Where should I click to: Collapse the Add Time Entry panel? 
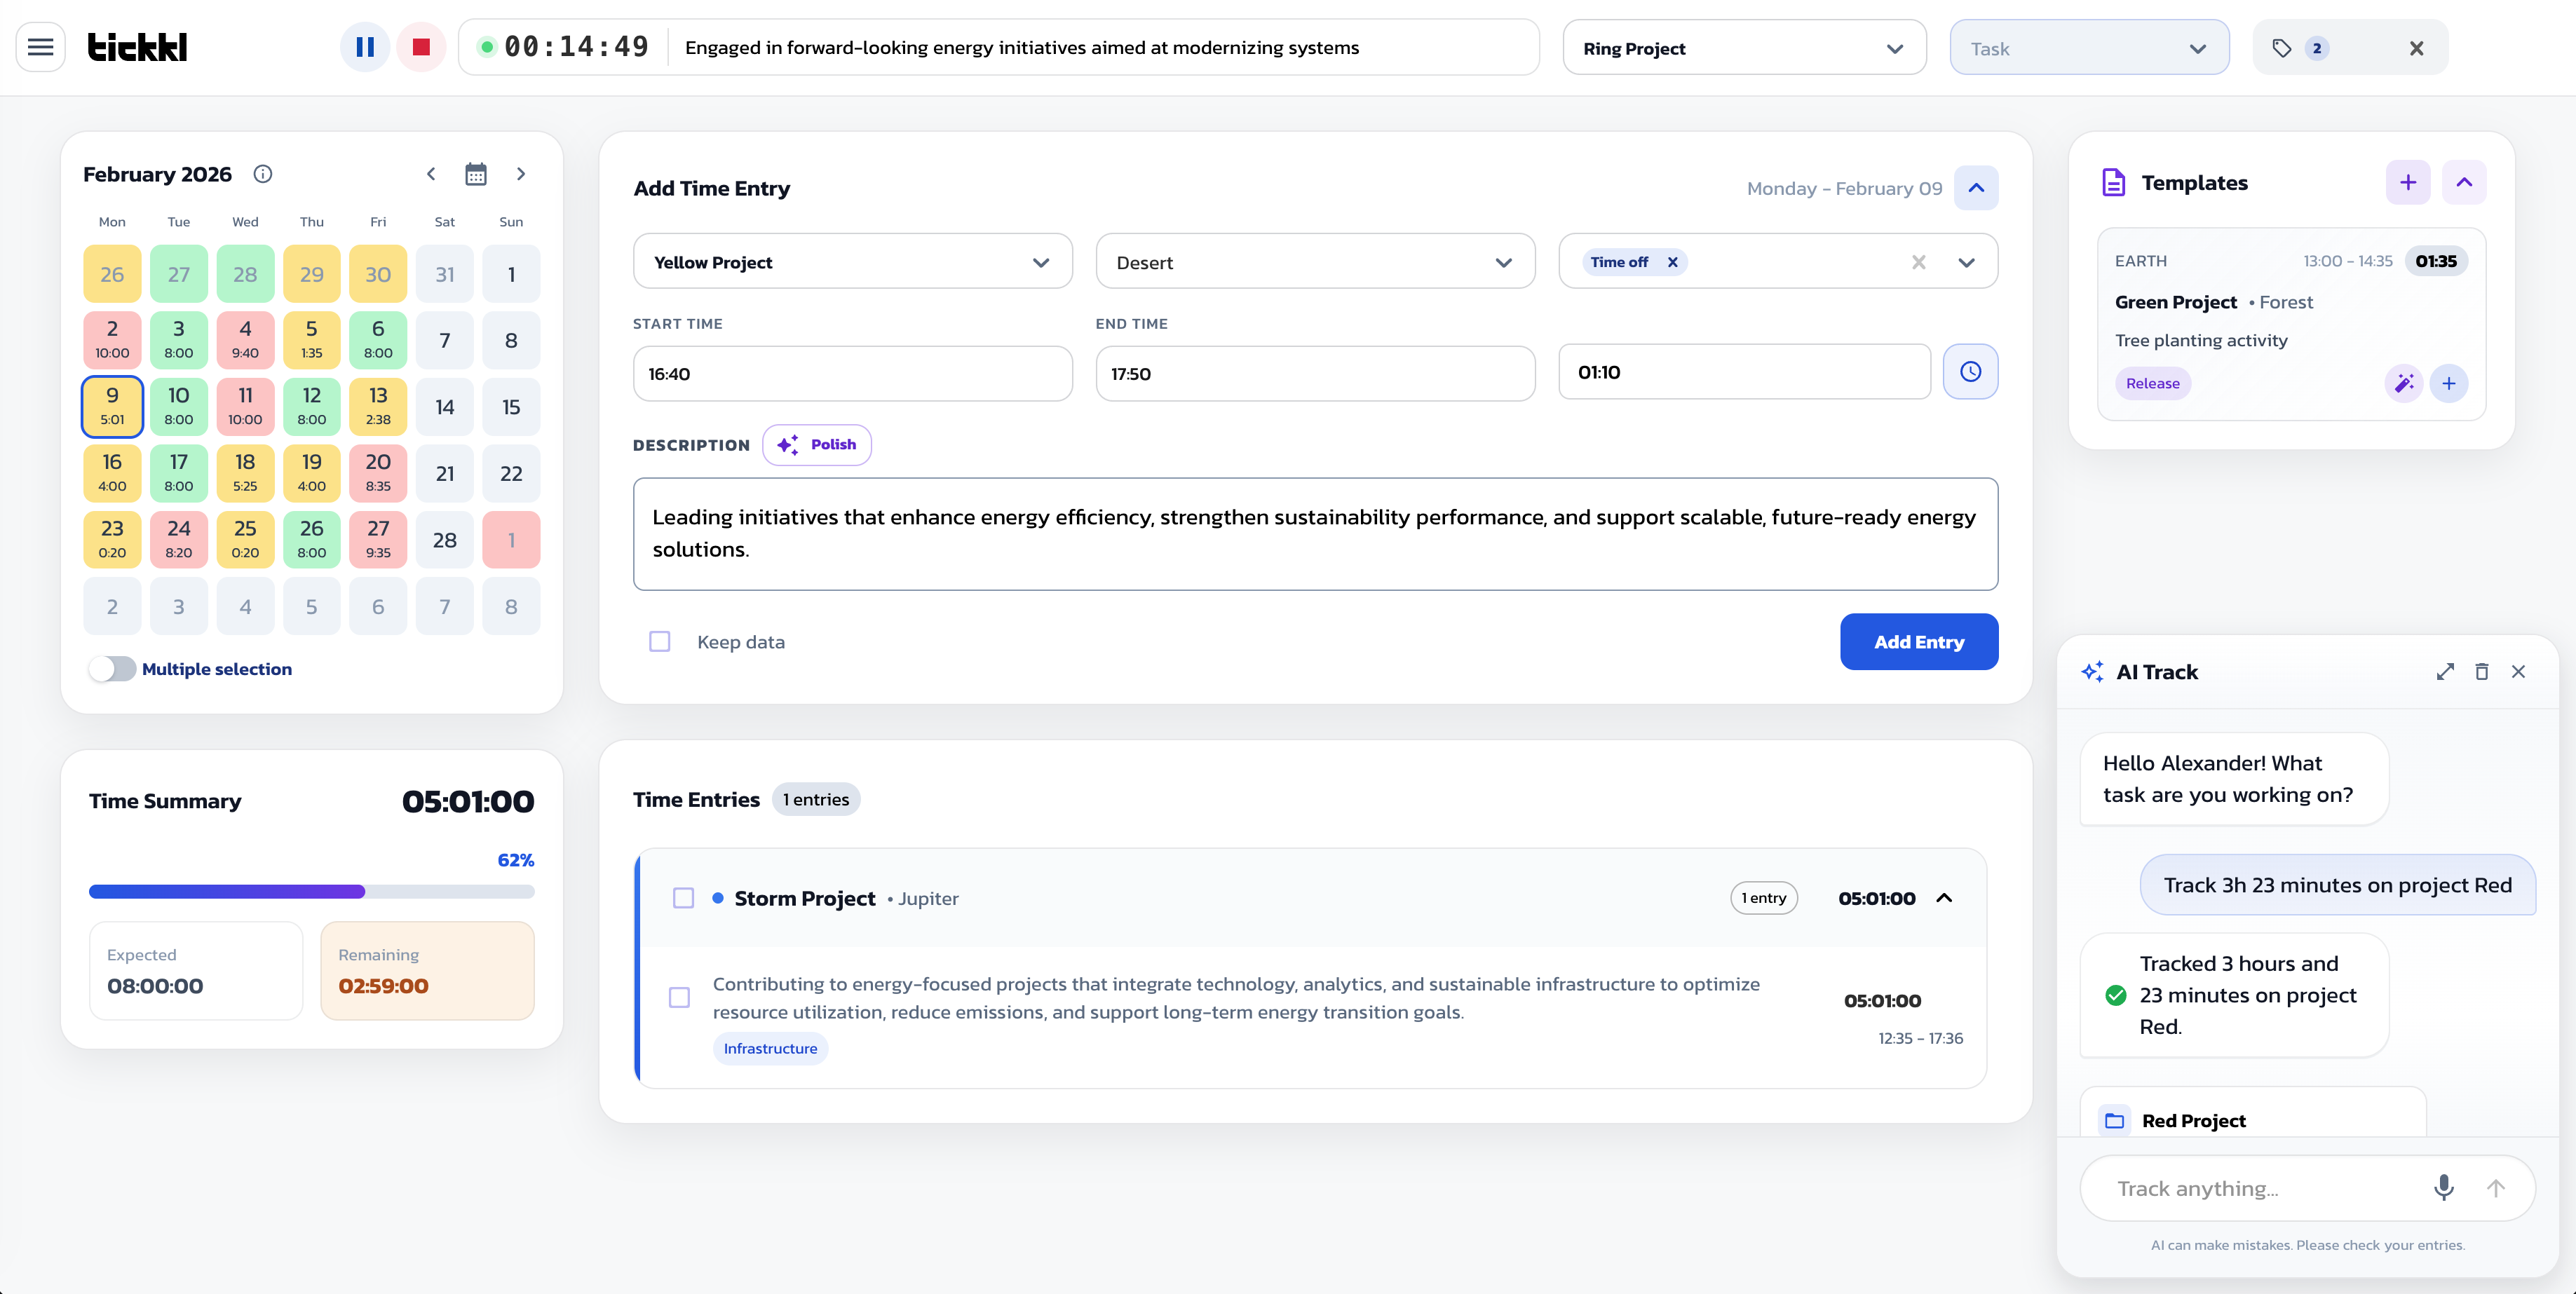(1976, 188)
